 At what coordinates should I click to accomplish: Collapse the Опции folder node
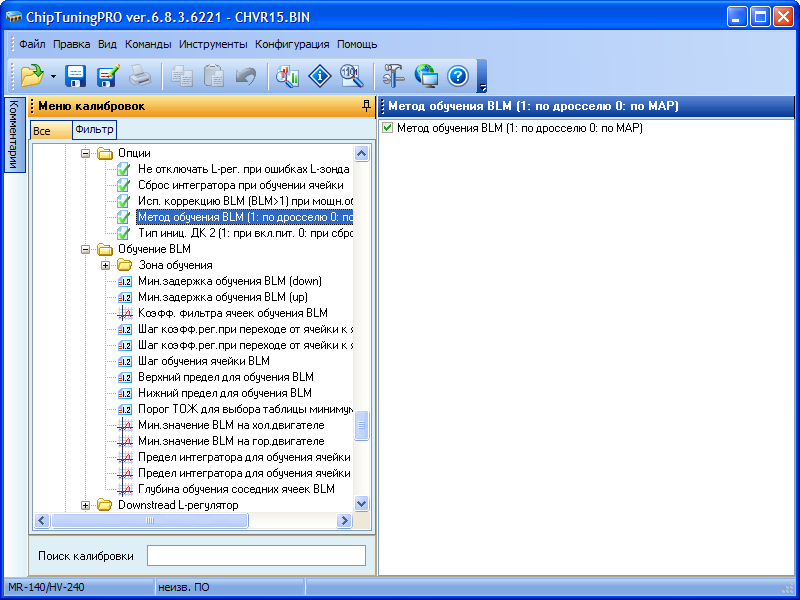tap(86, 153)
